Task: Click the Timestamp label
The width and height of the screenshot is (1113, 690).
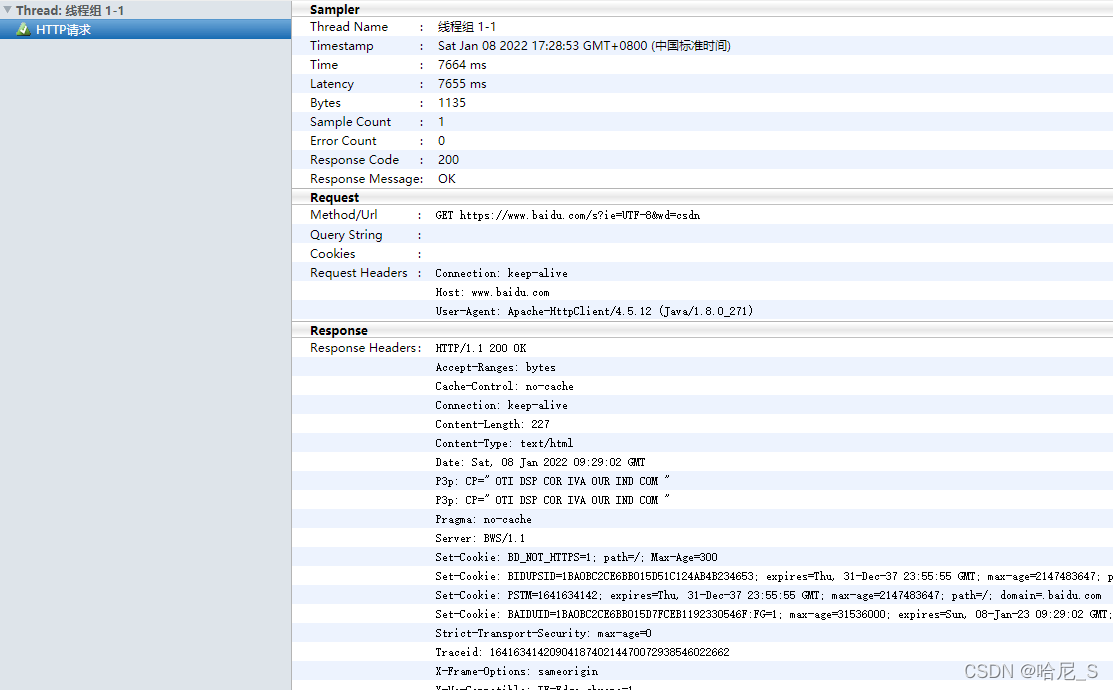Action: pos(341,45)
